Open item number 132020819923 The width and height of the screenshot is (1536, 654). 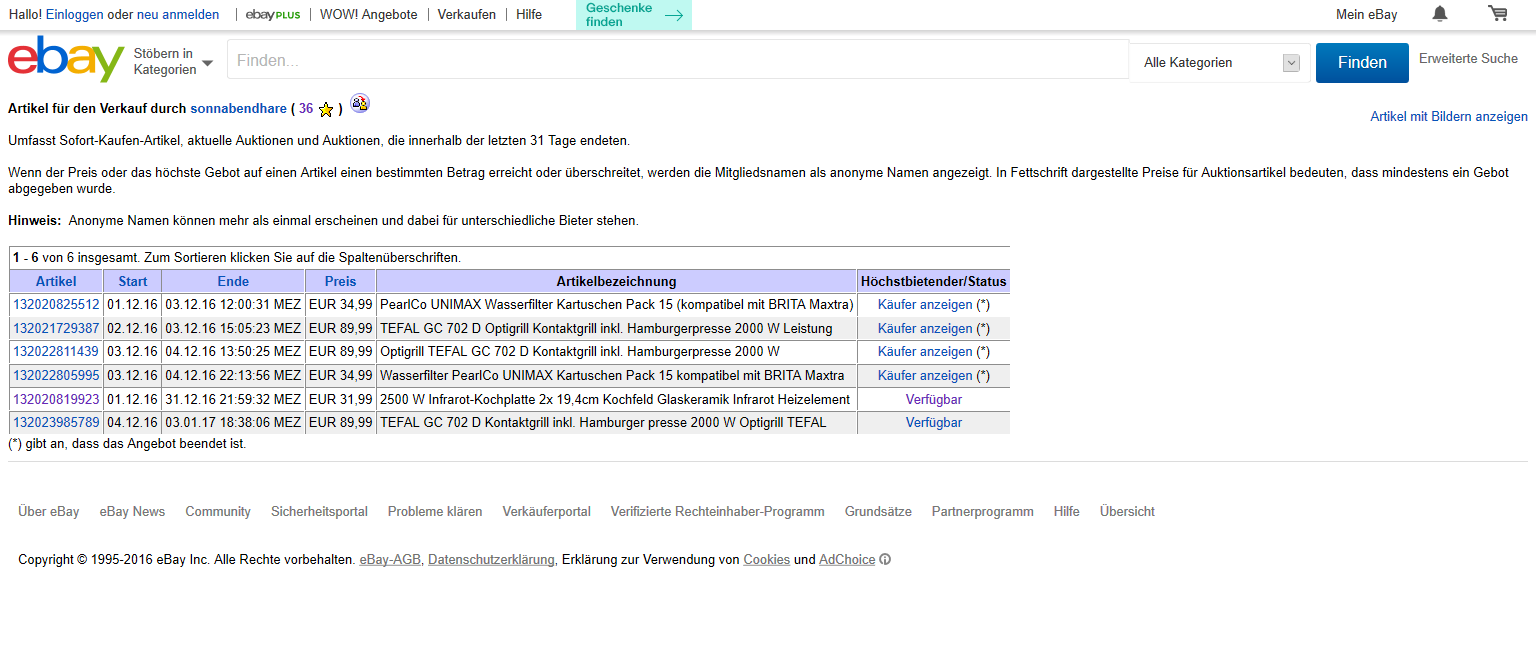click(56, 399)
